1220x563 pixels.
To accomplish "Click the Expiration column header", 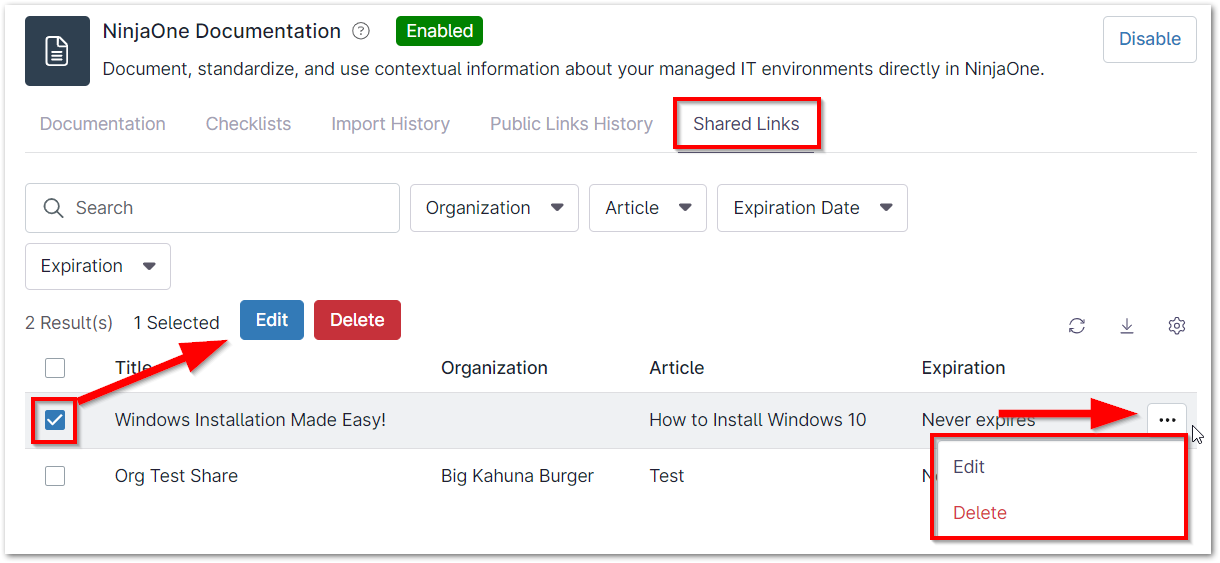I will (x=963, y=368).
